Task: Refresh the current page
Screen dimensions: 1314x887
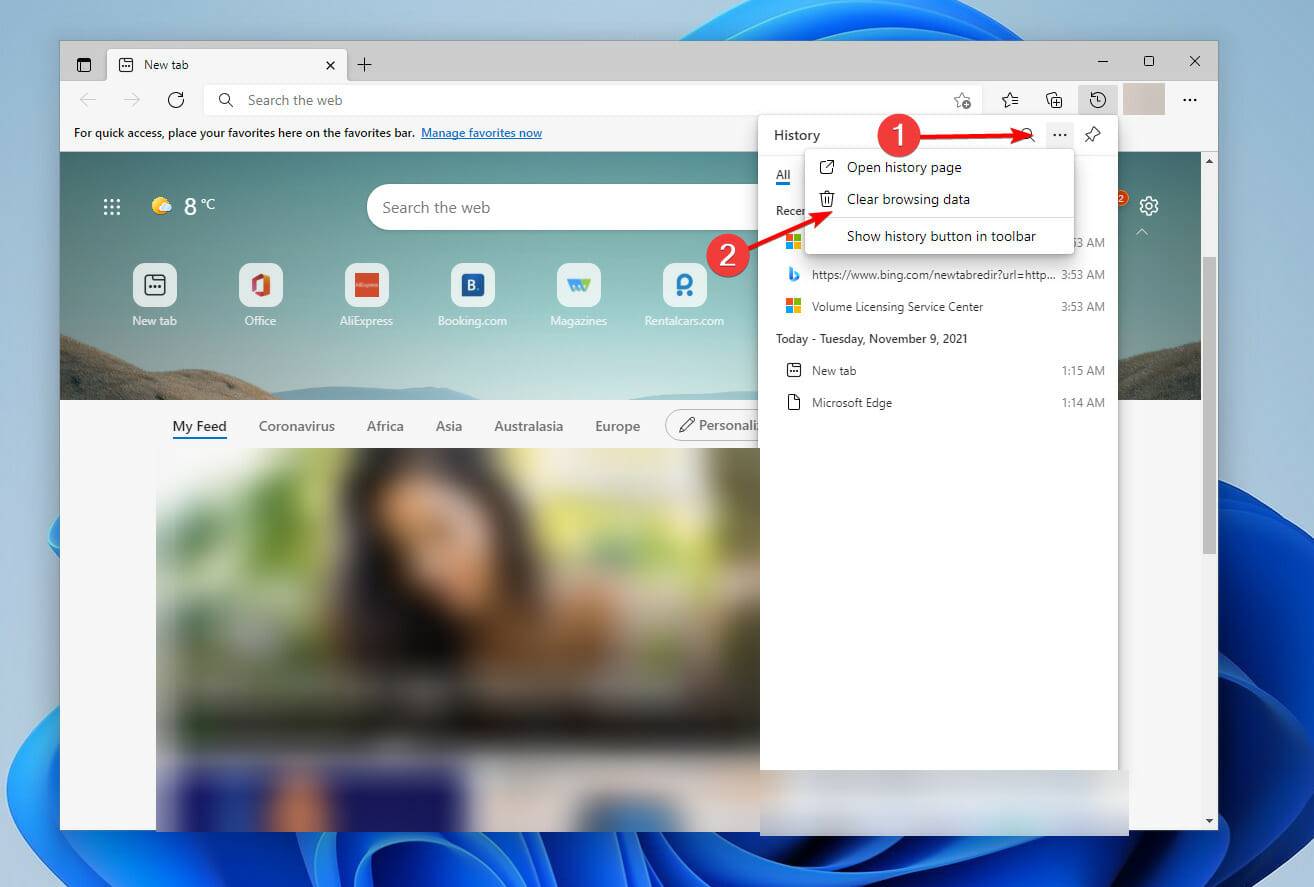Action: point(176,100)
